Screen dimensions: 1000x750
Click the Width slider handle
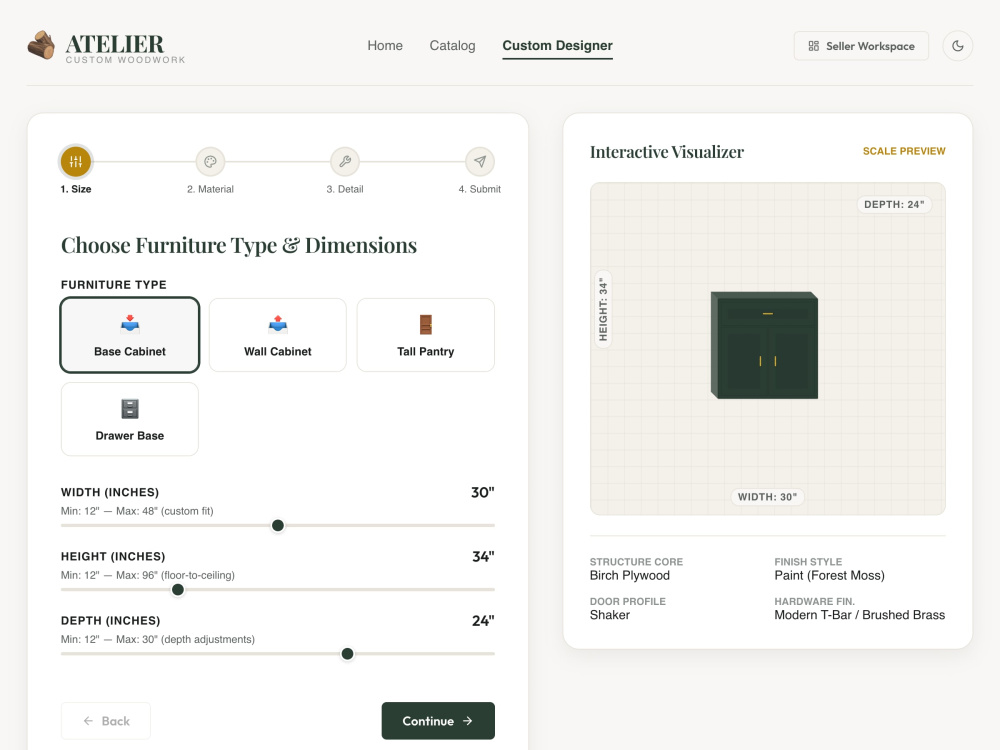[277, 526]
